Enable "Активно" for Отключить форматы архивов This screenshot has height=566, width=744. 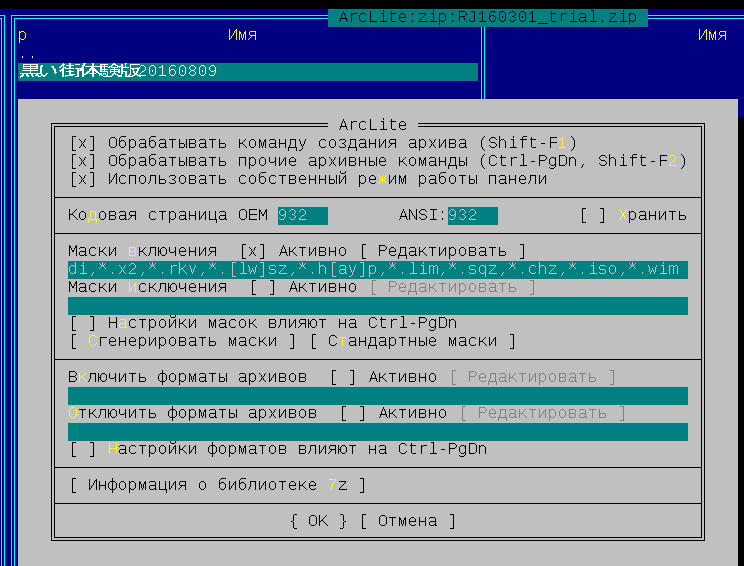coord(353,413)
